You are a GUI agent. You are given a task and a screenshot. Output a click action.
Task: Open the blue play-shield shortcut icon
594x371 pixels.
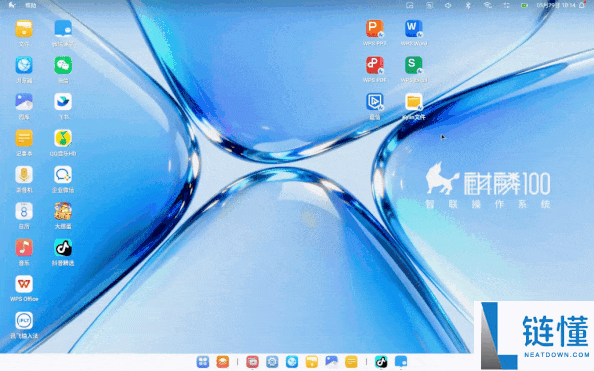tap(375, 102)
